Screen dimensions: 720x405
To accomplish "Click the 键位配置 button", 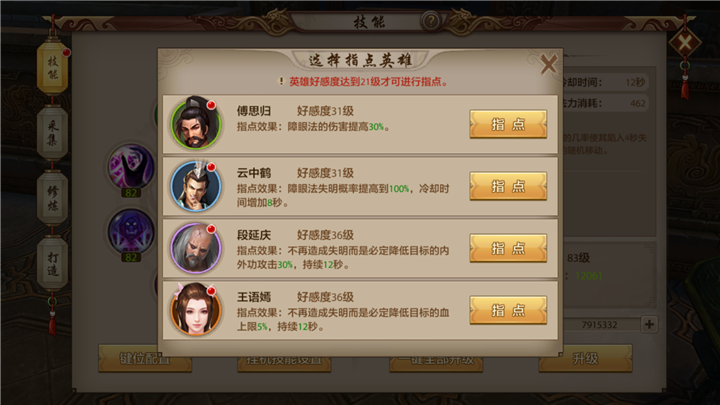I will click(145, 358).
